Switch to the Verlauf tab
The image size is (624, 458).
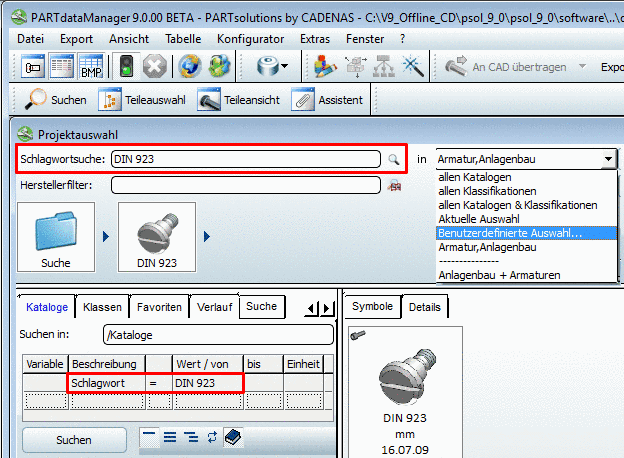click(x=214, y=307)
